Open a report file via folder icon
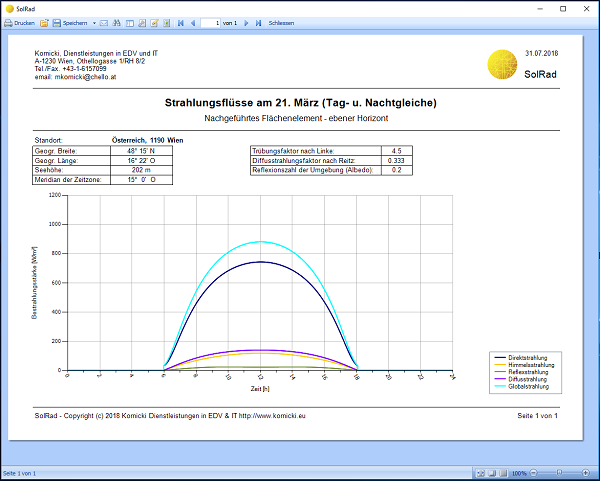 click(x=45, y=22)
